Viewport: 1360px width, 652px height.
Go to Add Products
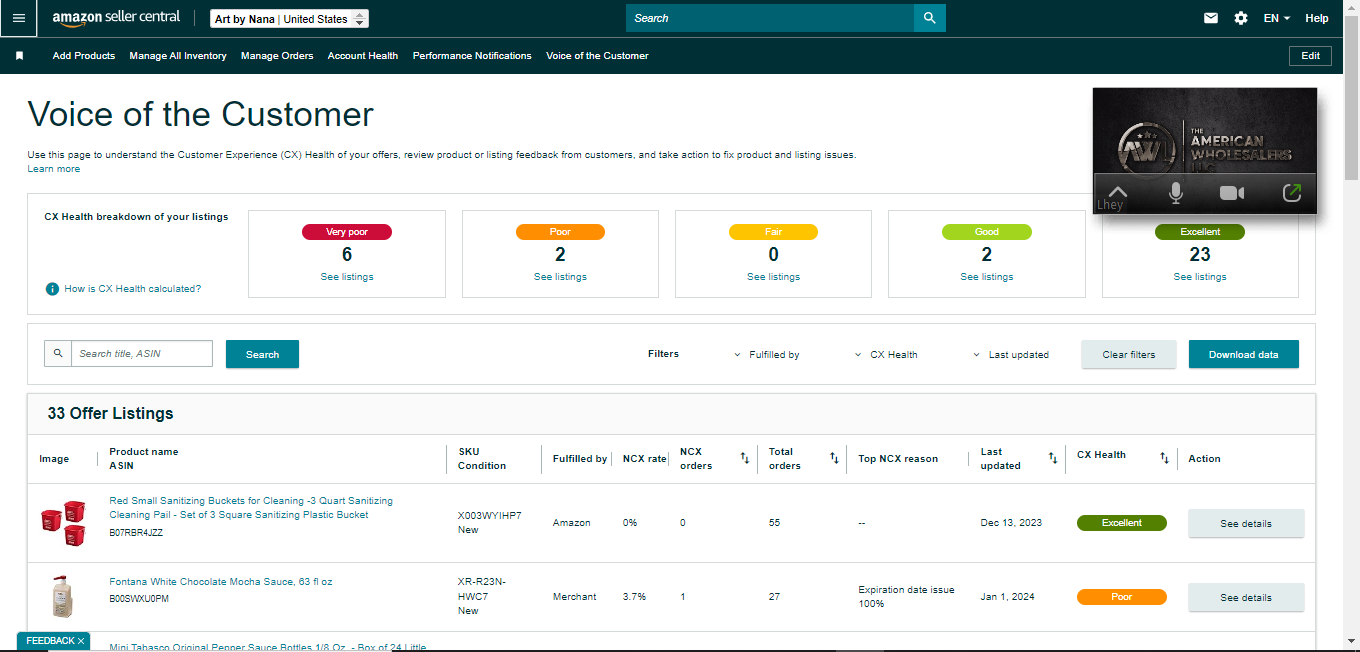pyautogui.click(x=84, y=56)
